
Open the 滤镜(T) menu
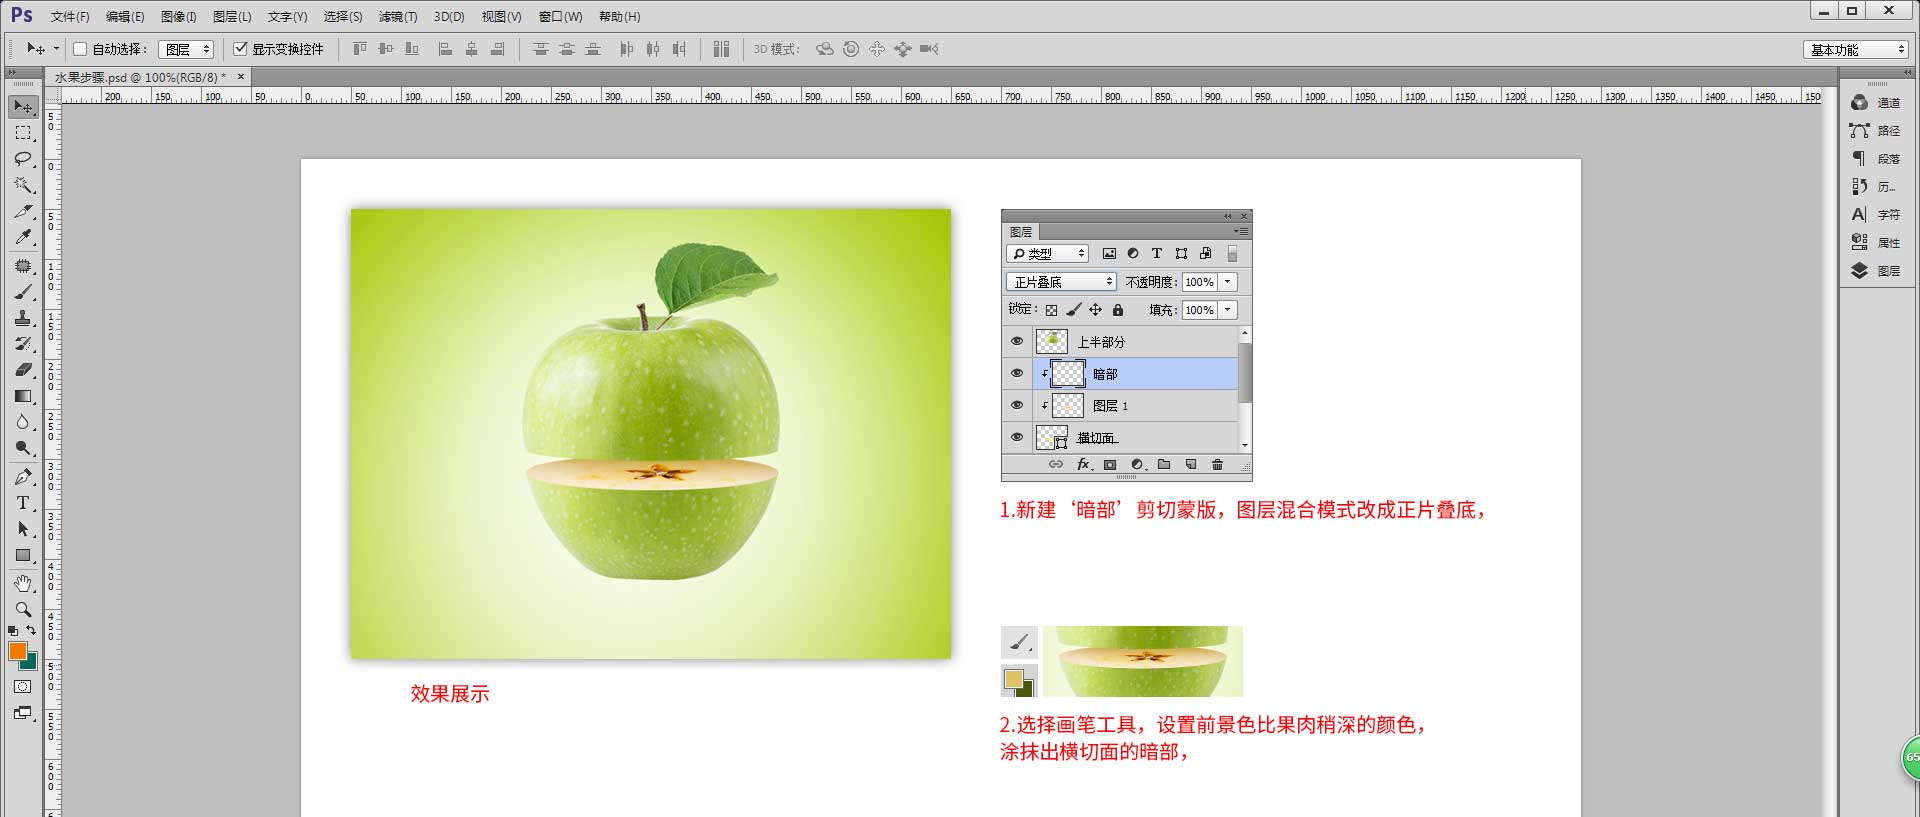pyautogui.click(x=398, y=17)
